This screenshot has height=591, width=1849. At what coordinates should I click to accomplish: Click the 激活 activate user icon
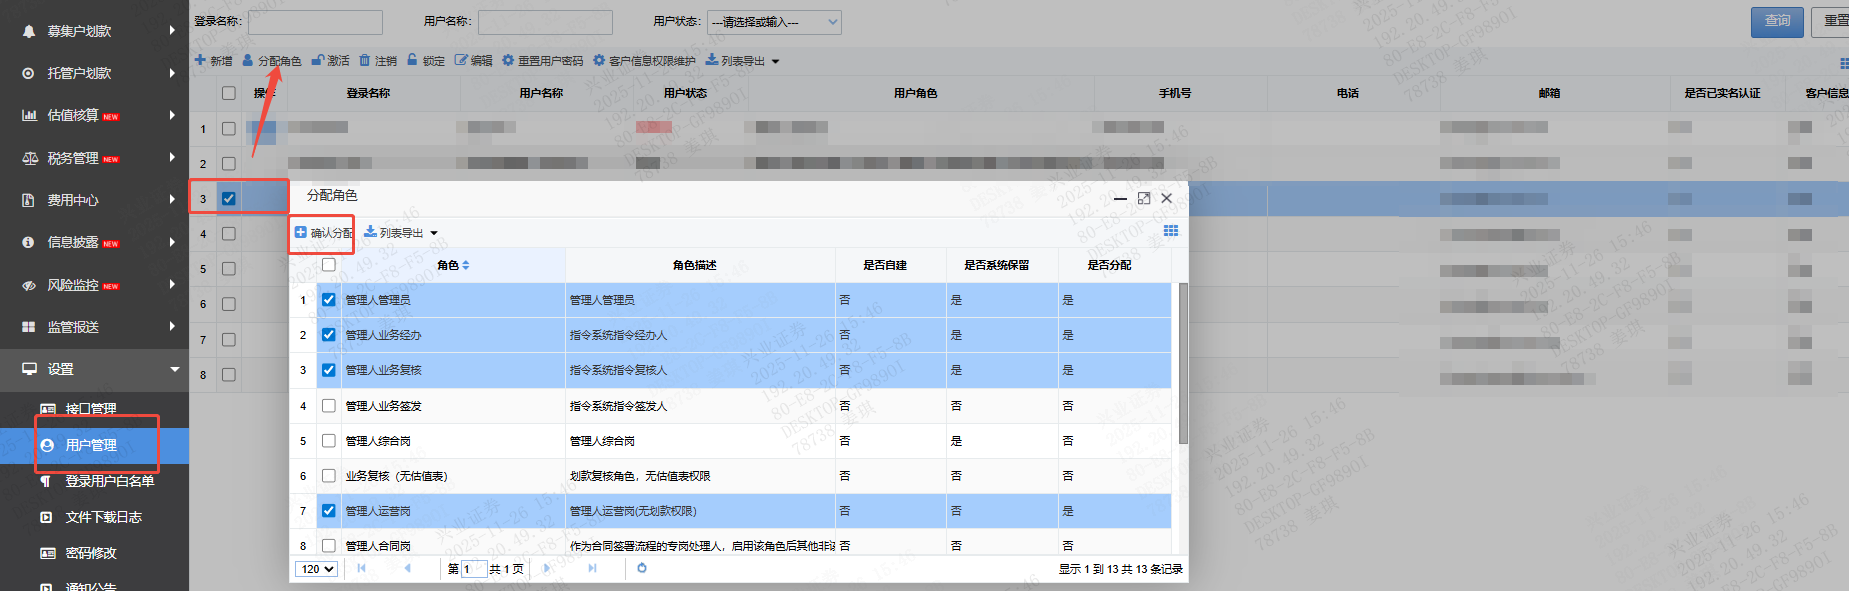coord(317,61)
